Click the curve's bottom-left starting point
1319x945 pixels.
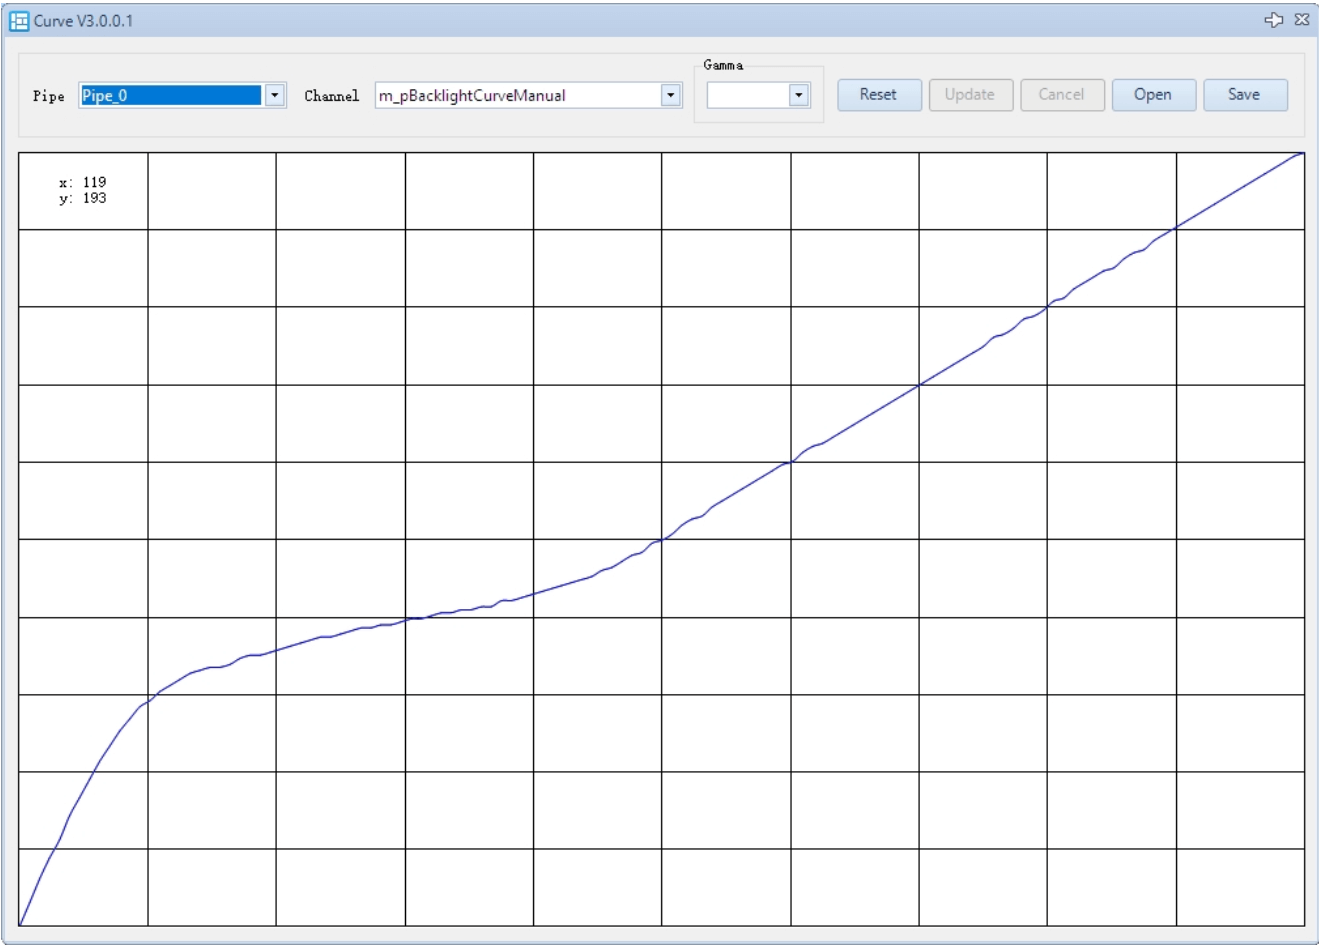click(20, 924)
